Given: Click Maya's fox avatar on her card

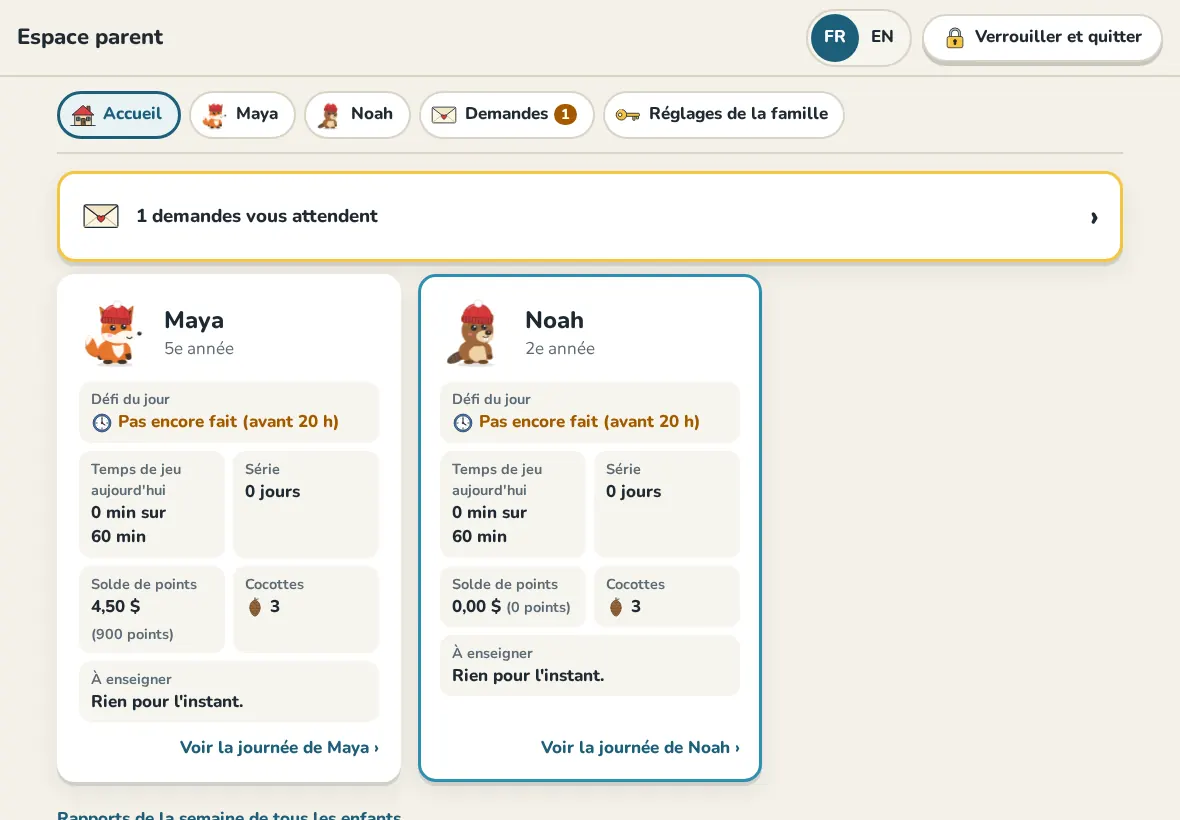Looking at the screenshot, I should [x=113, y=334].
